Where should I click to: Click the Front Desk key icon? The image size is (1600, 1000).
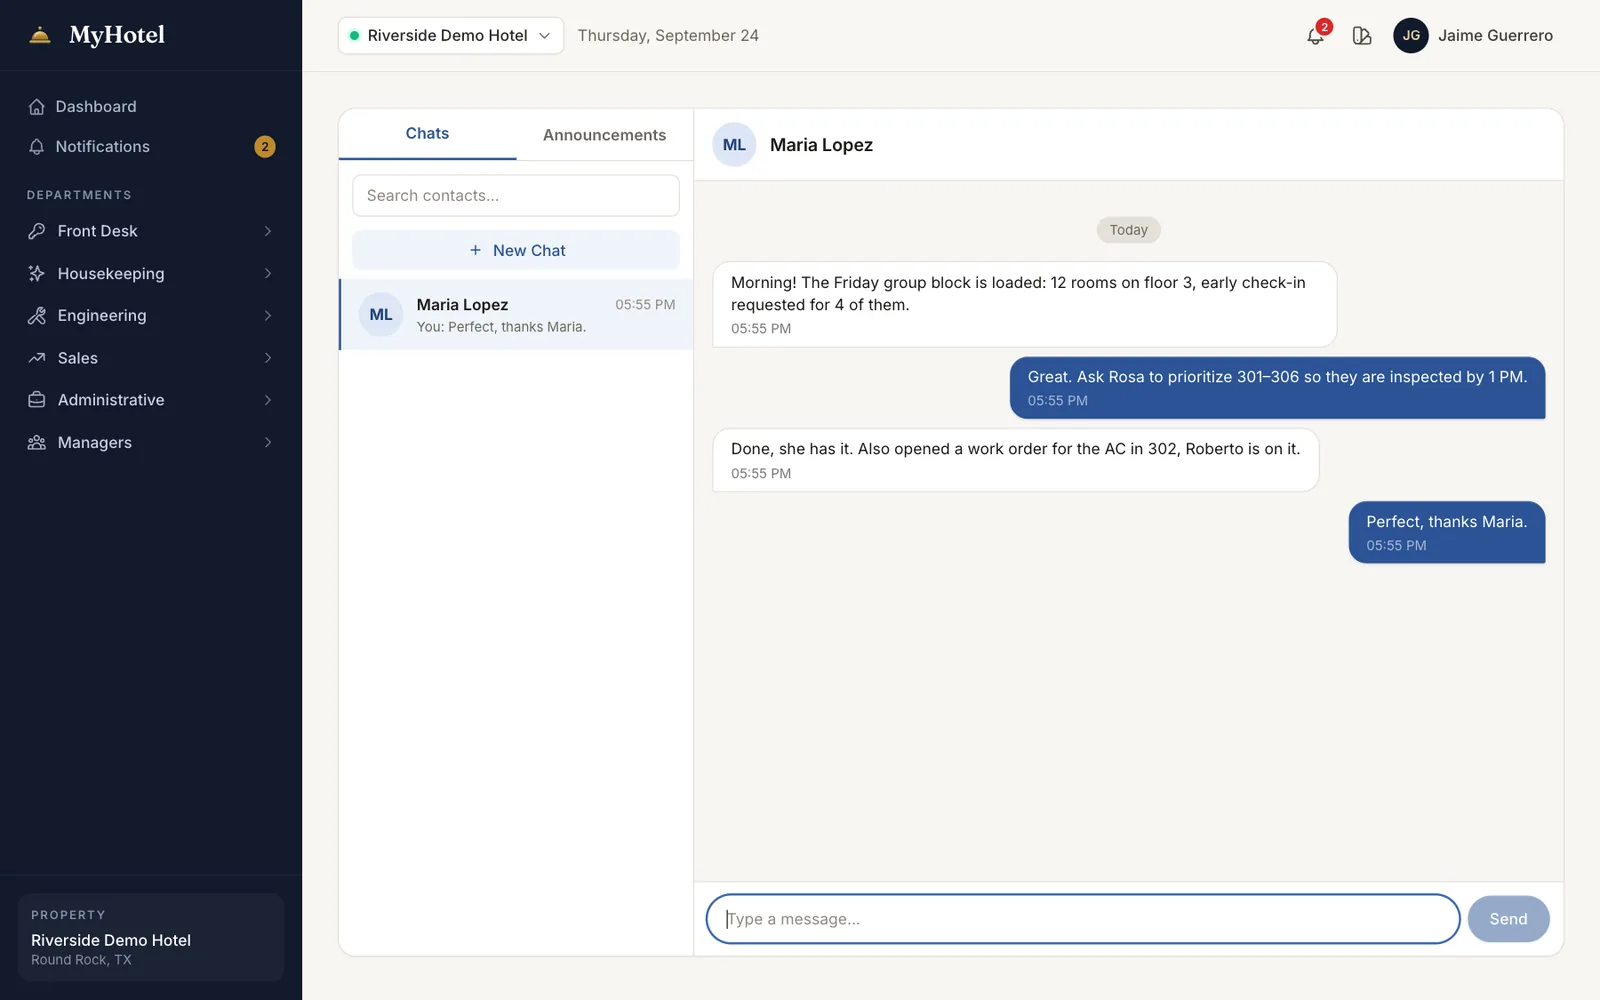coord(37,231)
